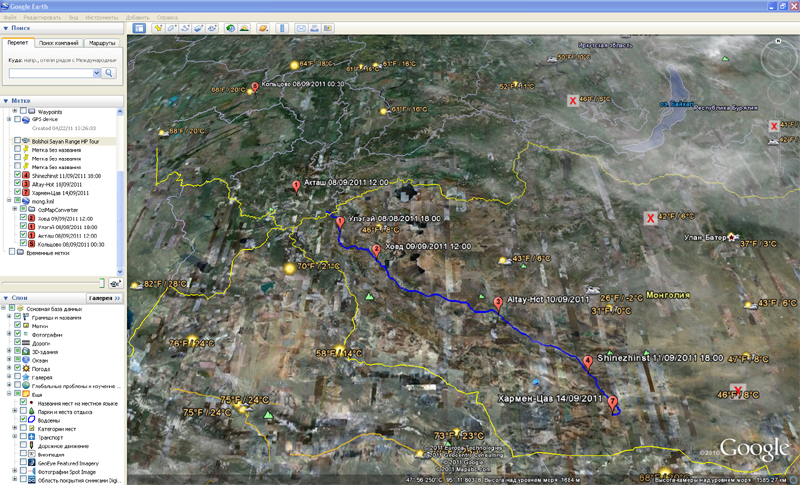
Task: Click the email envelope icon
Action: [x=301, y=28]
